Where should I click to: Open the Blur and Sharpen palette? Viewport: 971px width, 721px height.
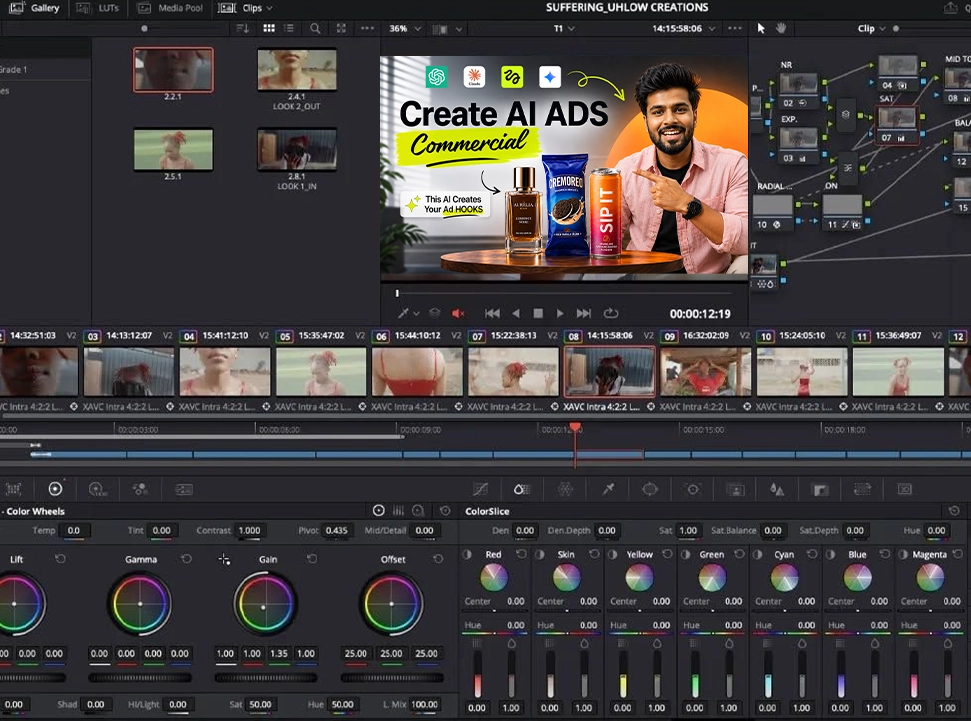(777, 489)
